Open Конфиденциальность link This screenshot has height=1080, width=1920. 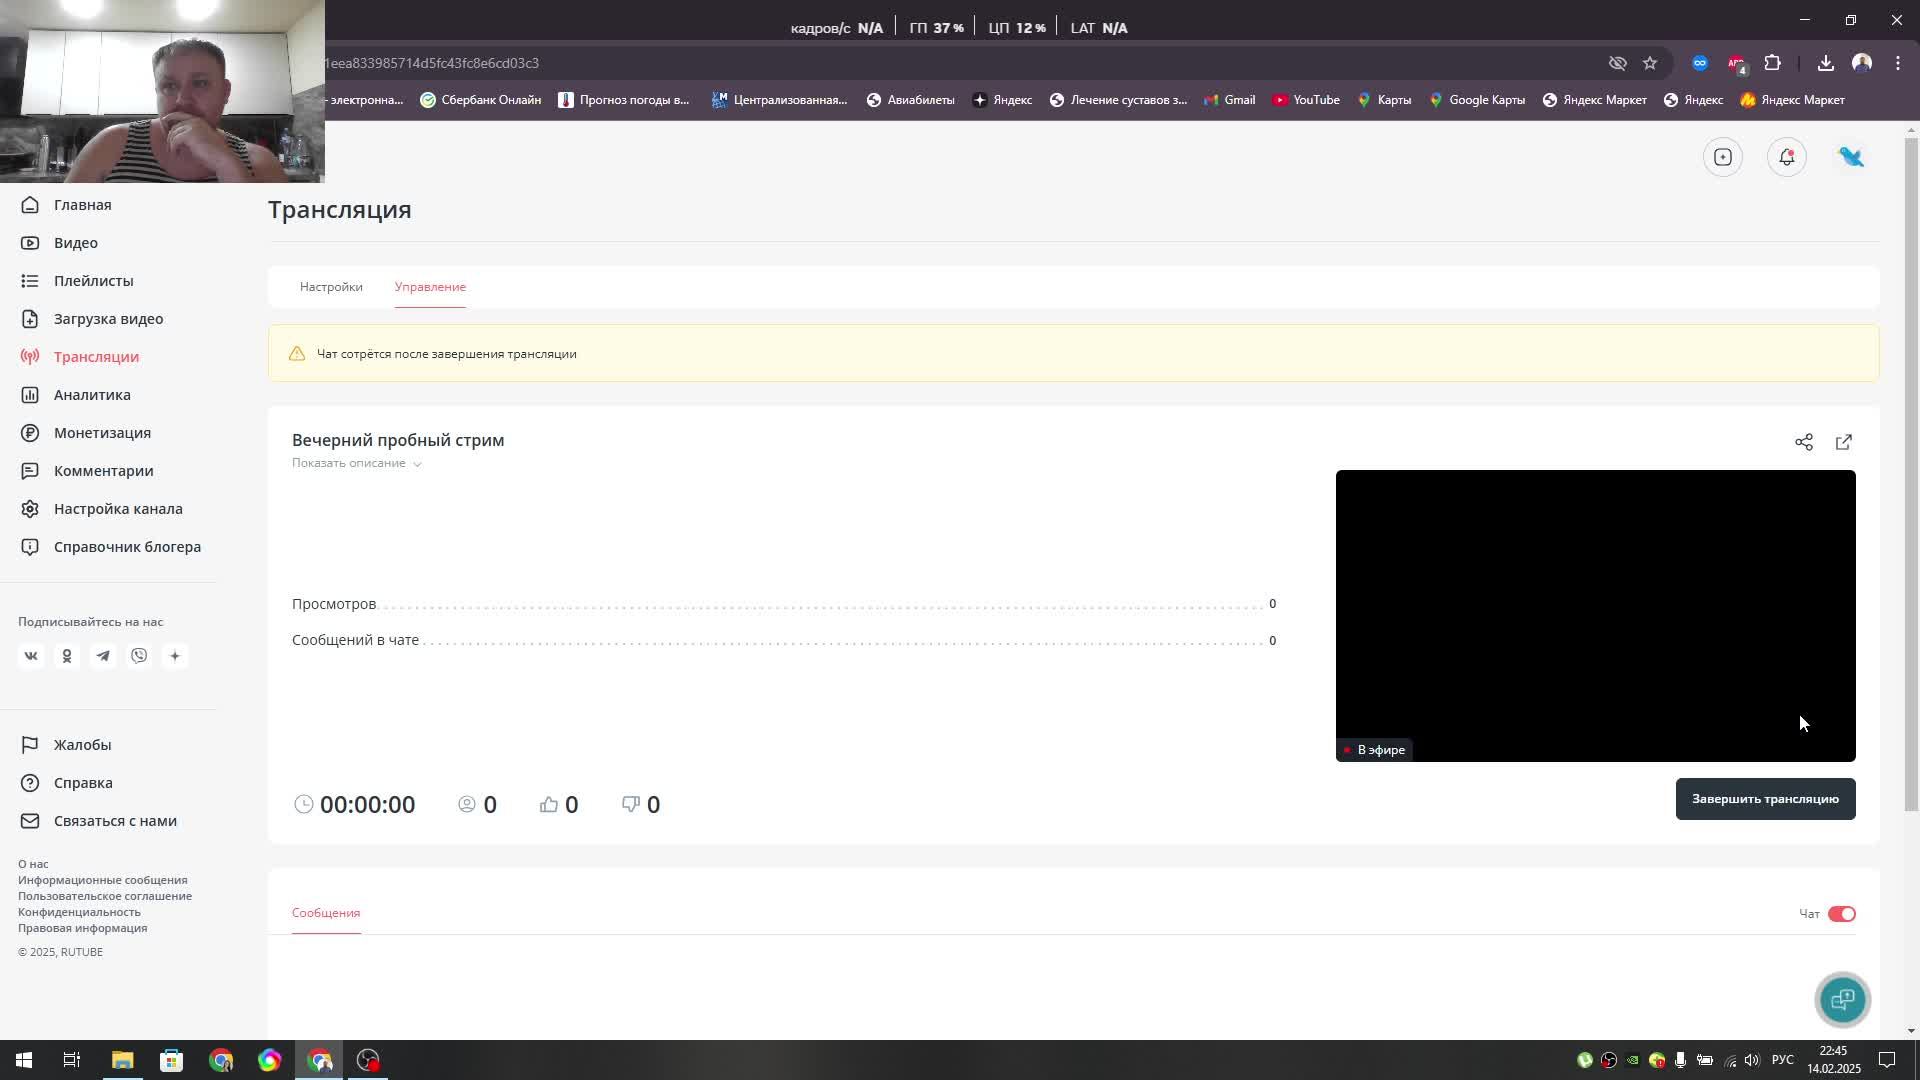coord(79,912)
